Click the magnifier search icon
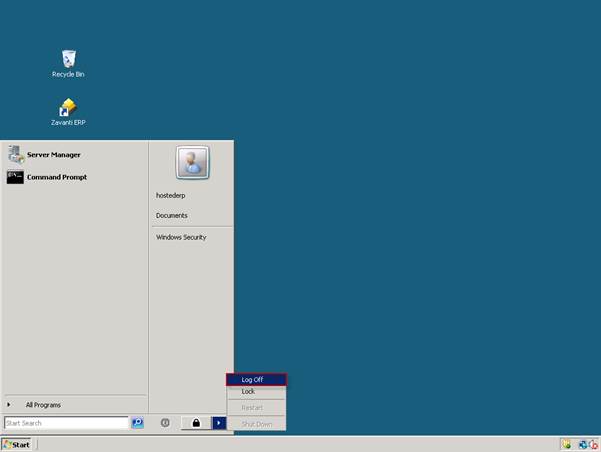This screenshot has width=601, height=452. (138, 423)
